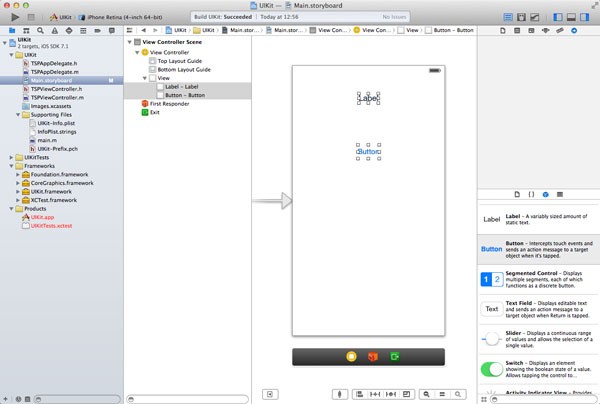The image size is (600, 404).
Task: Open the Identity inspector tab
Action: pos(531,31)
